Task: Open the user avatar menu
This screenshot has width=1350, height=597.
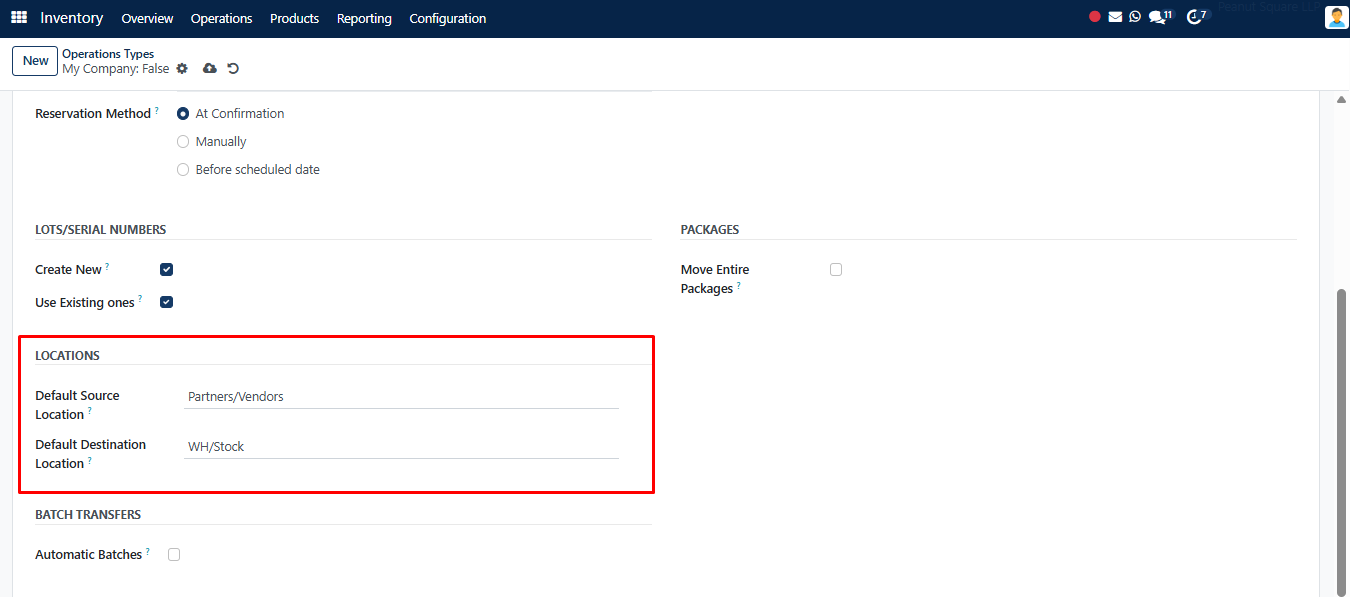Action: [1336, 18]
